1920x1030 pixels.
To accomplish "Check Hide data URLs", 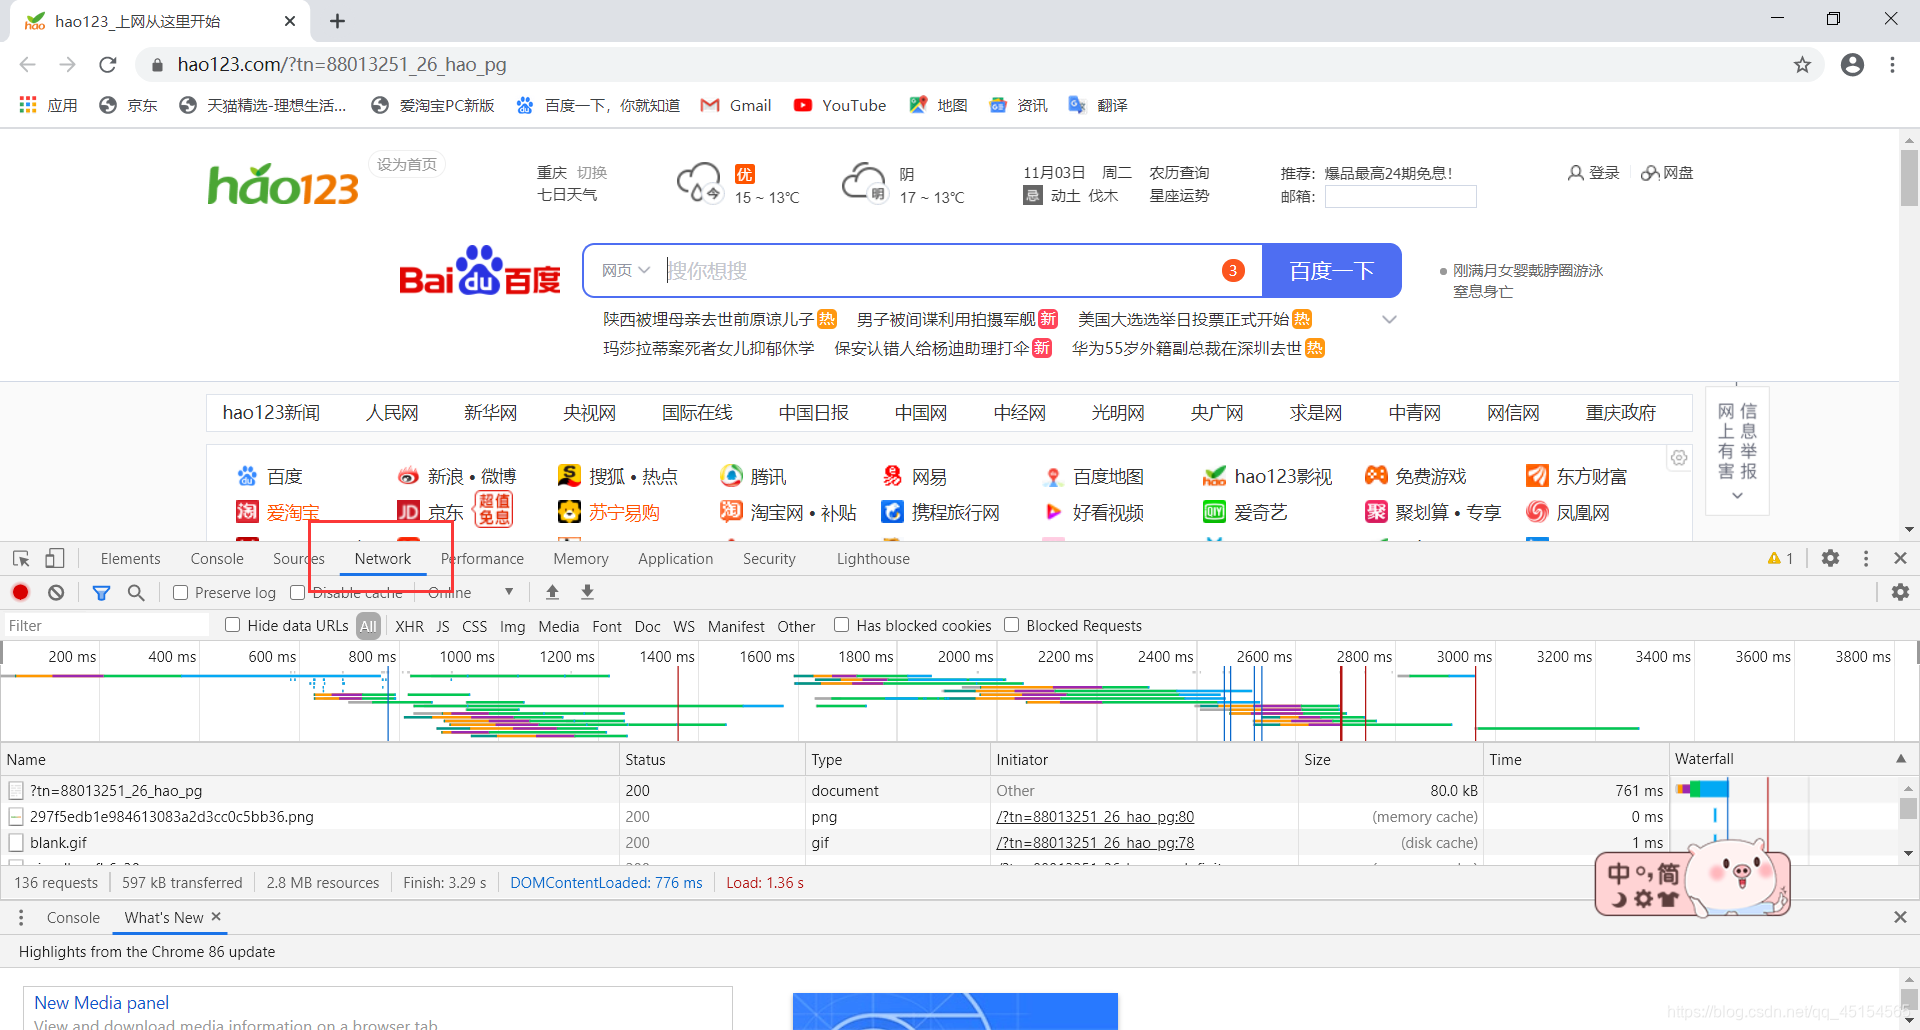I will coord(233,625).
